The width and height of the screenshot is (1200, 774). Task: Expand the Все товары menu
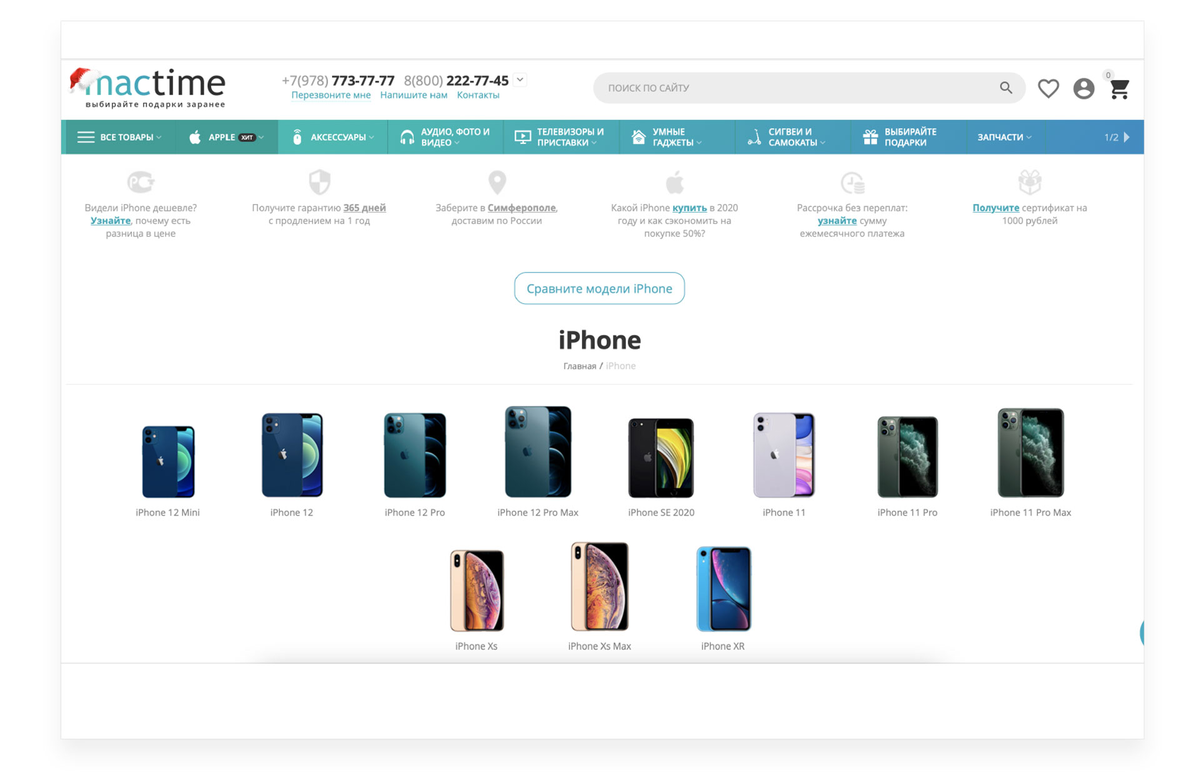tap(119, 137)
